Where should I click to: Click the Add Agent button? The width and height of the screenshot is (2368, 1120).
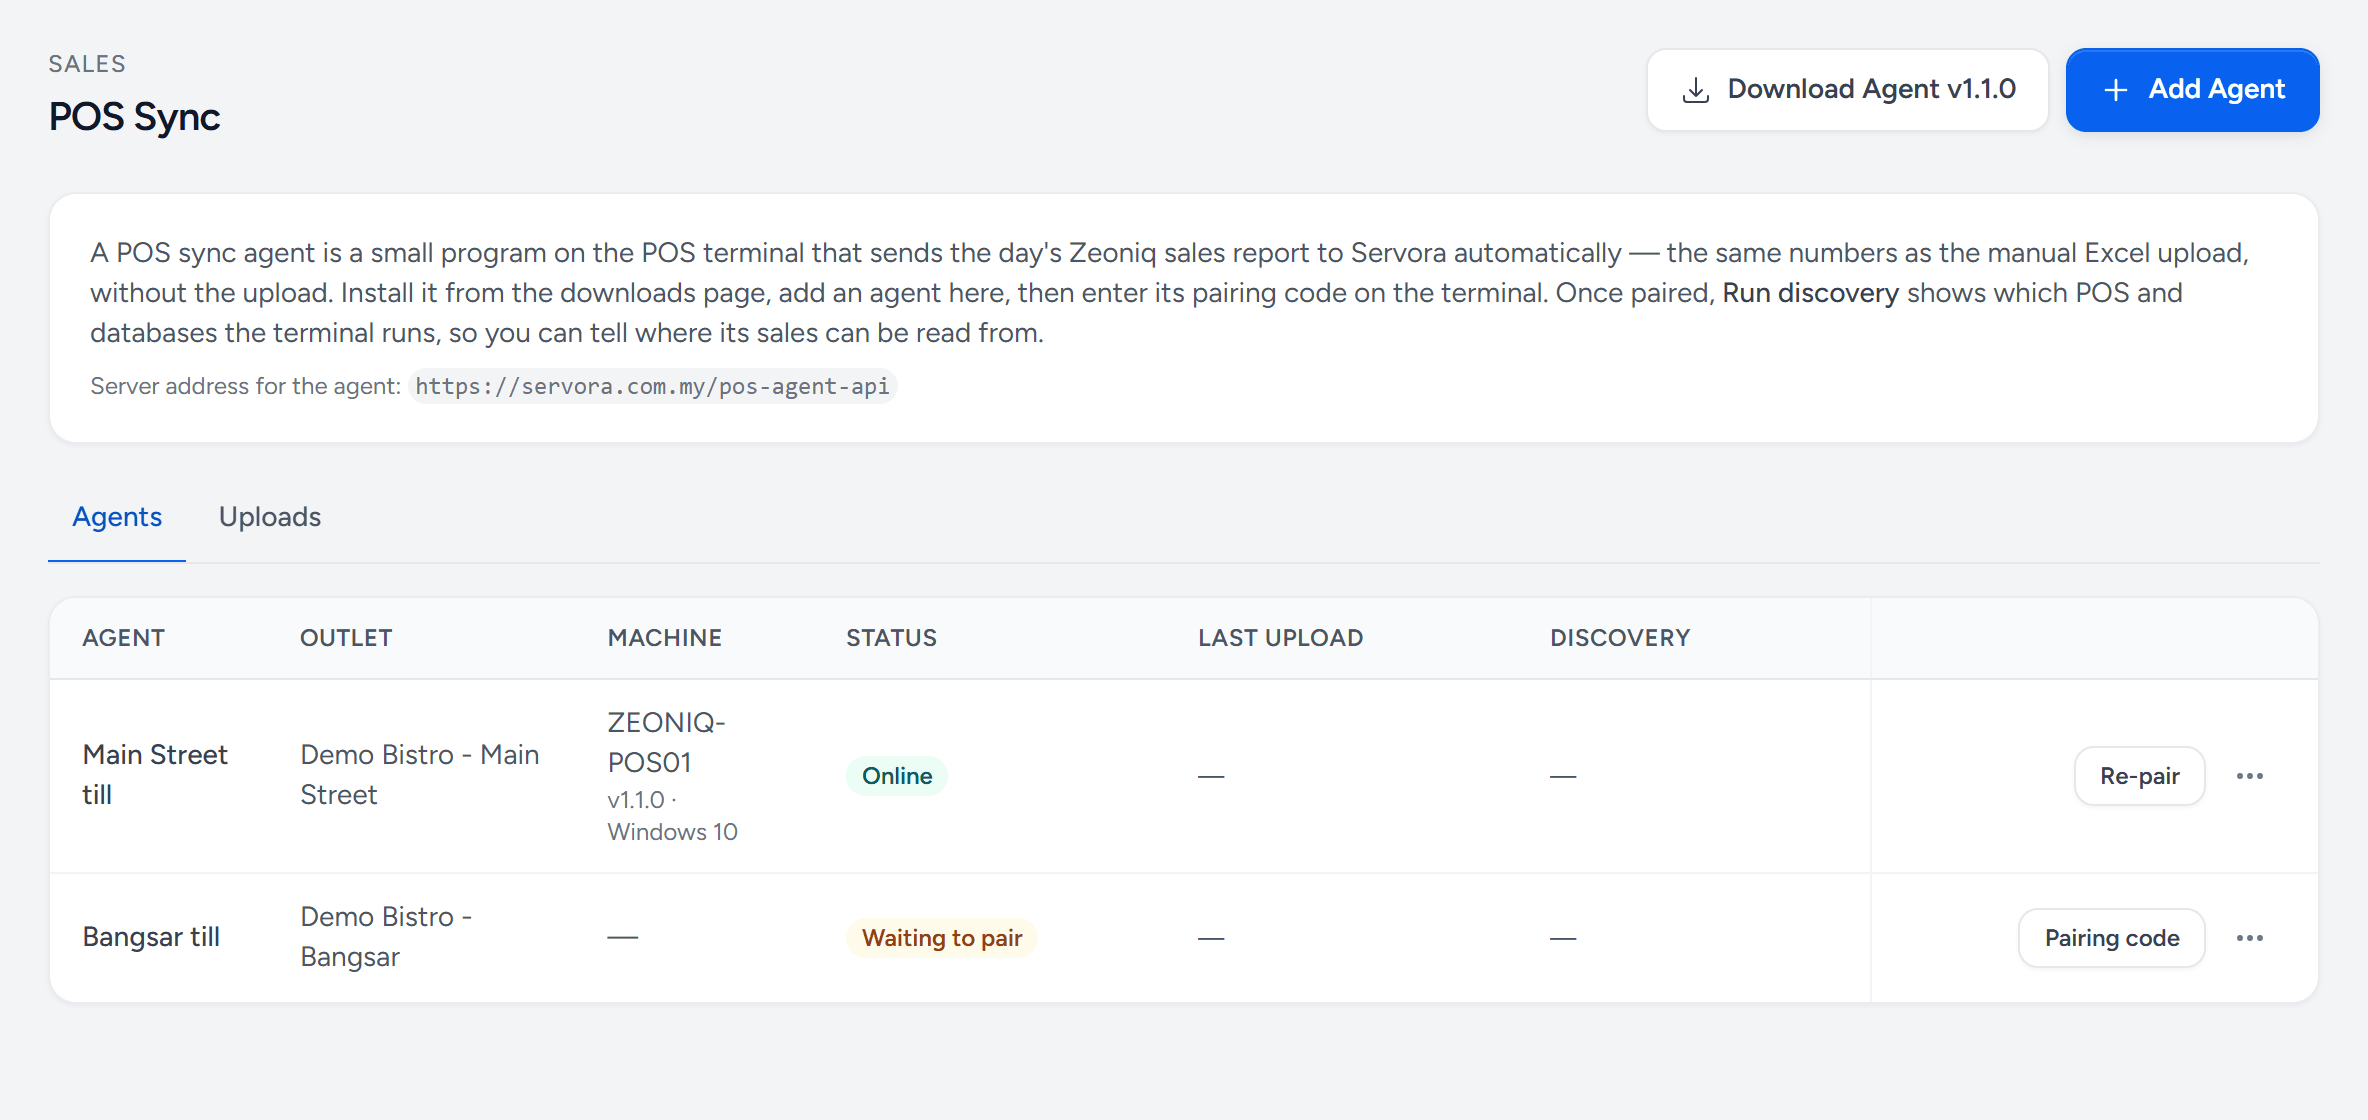pos(2193,90)
